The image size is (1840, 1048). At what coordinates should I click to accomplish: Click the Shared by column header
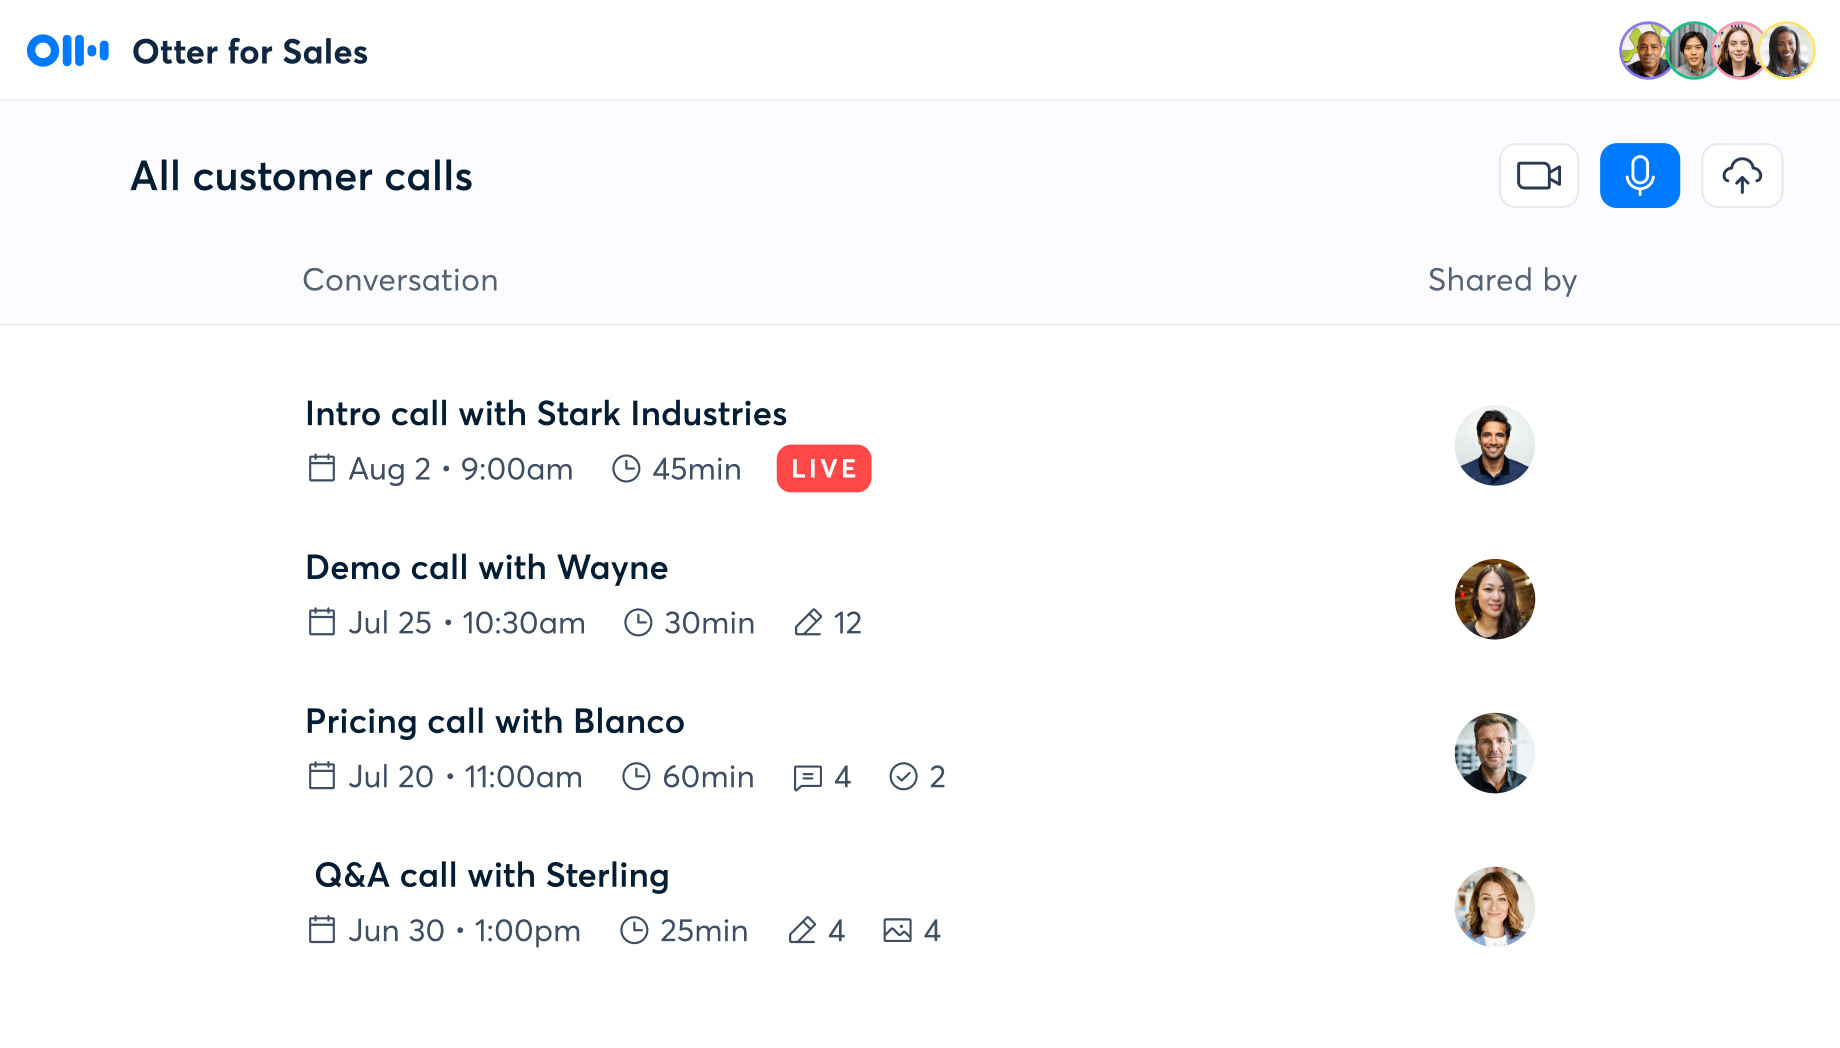(1502, 280)
